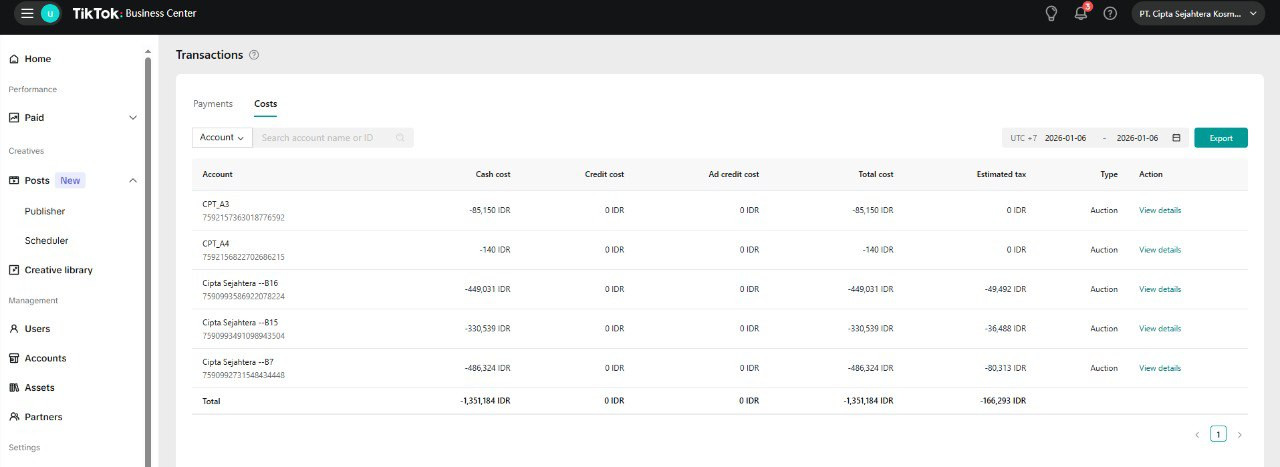Click the Export button
The image size is (1280, 467).
coord(1221,138)
